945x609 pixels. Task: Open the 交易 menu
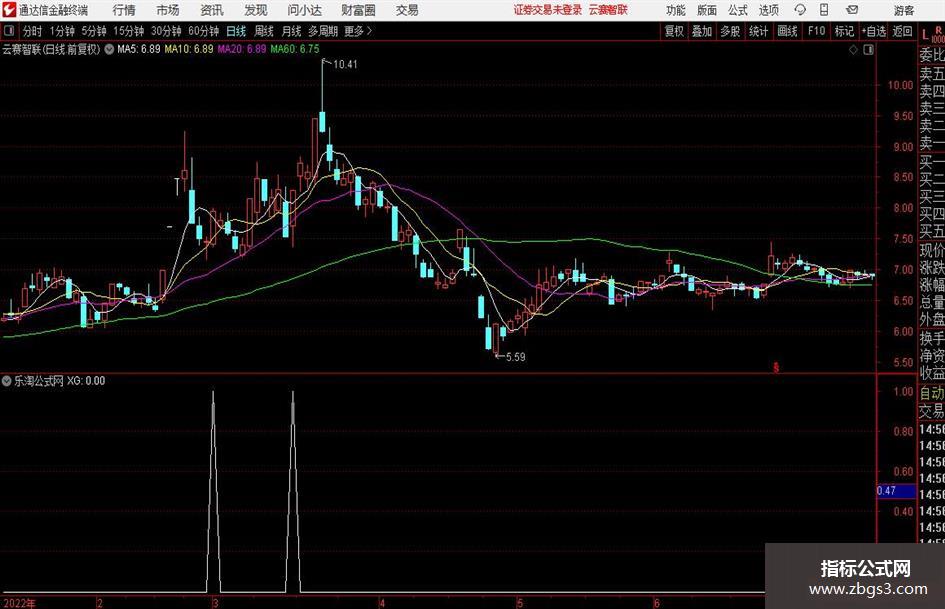click(x=407, y=10)
